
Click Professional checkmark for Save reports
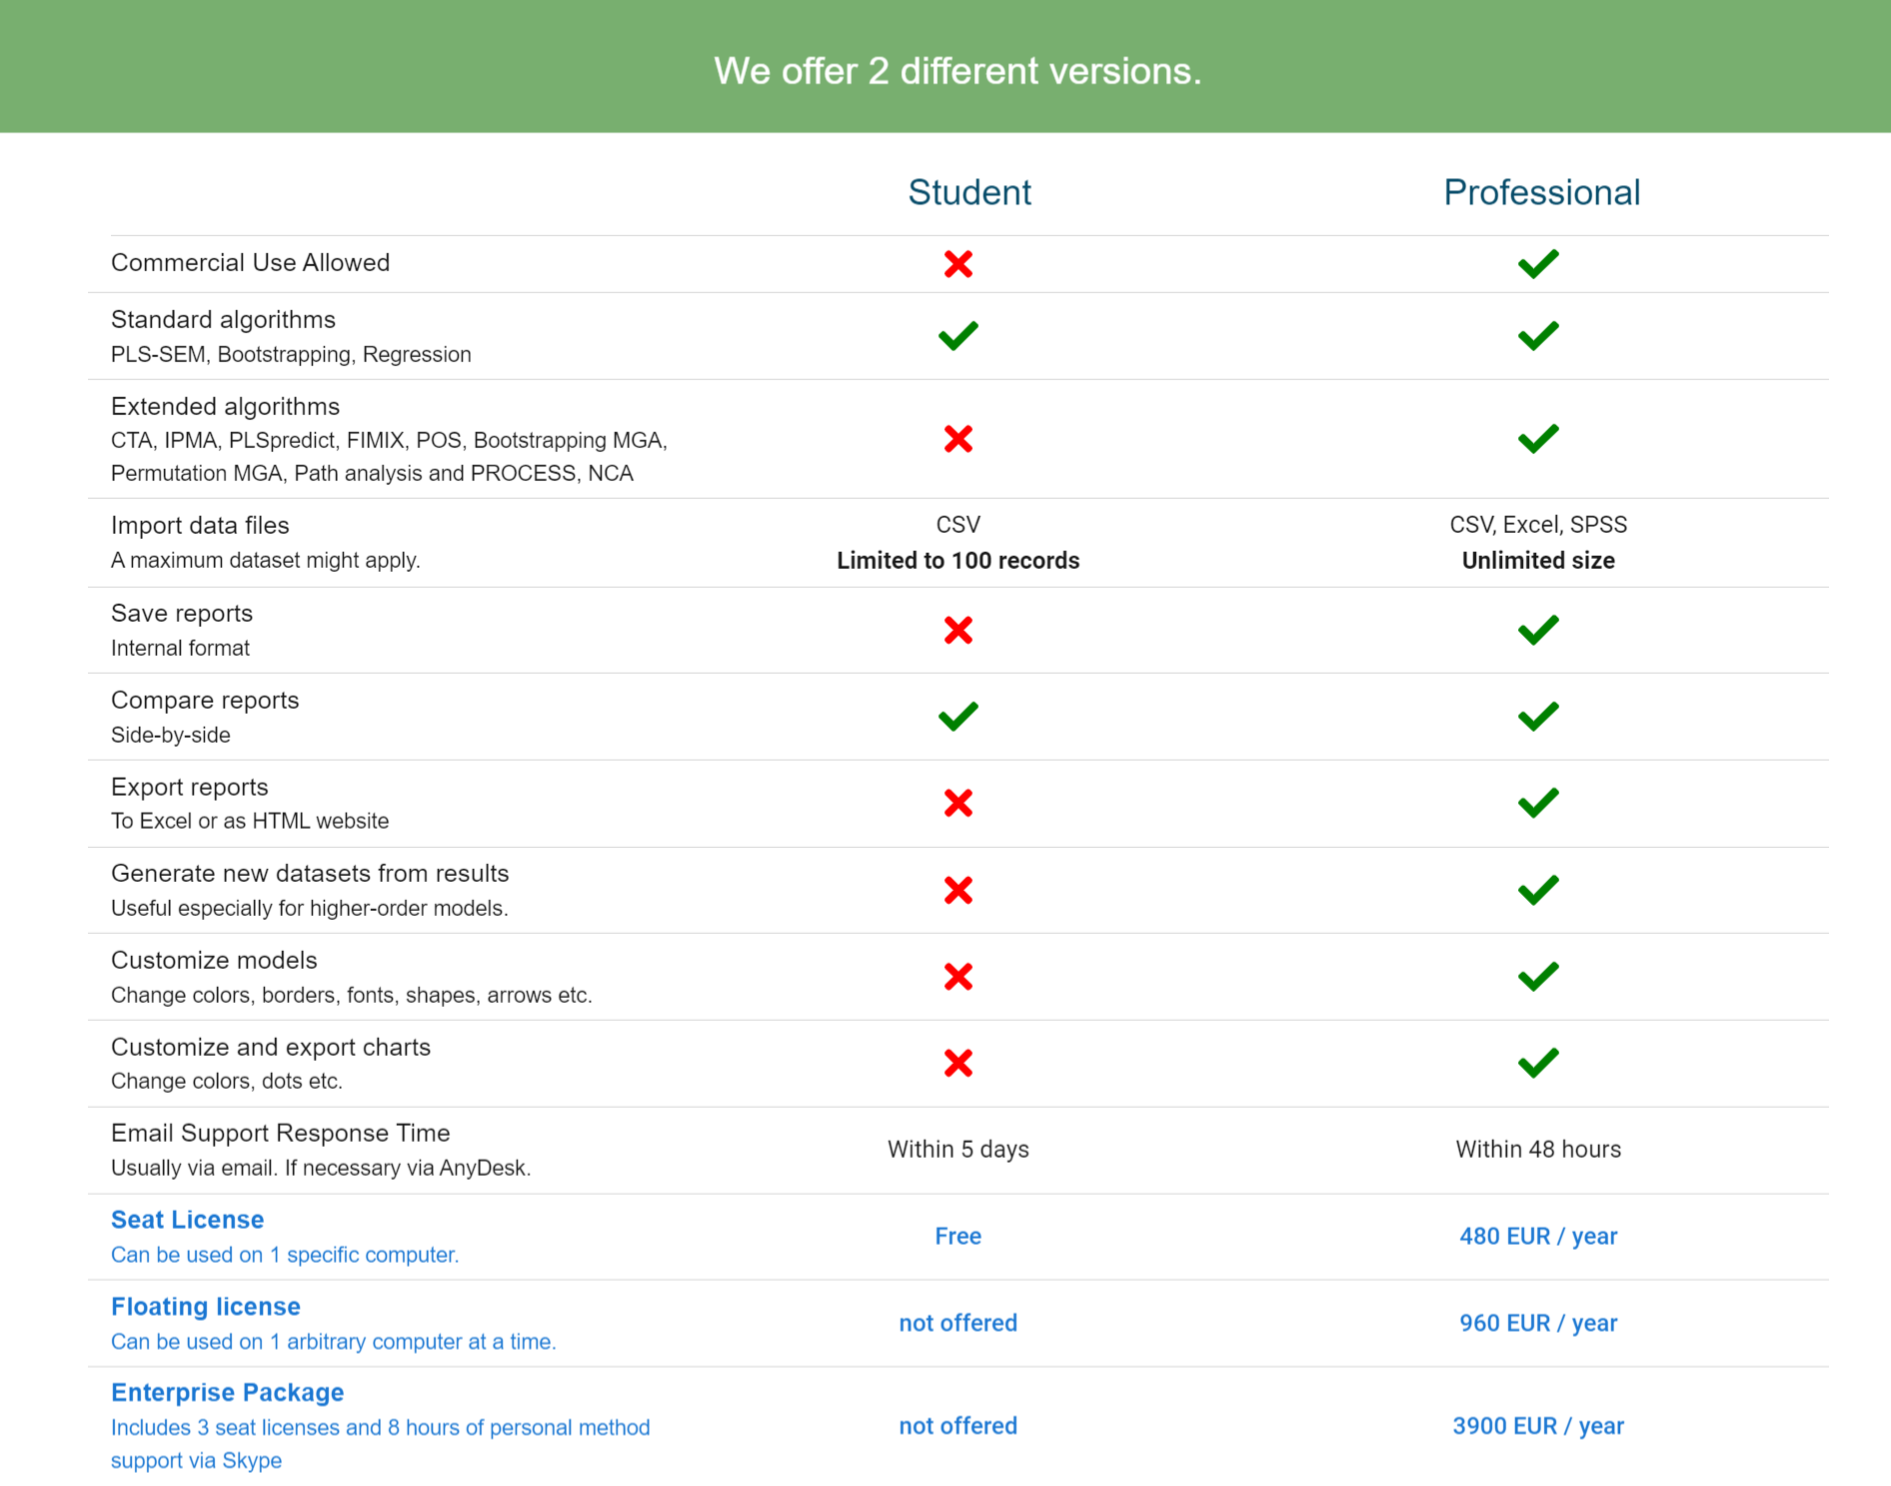tap(1537, 630)
